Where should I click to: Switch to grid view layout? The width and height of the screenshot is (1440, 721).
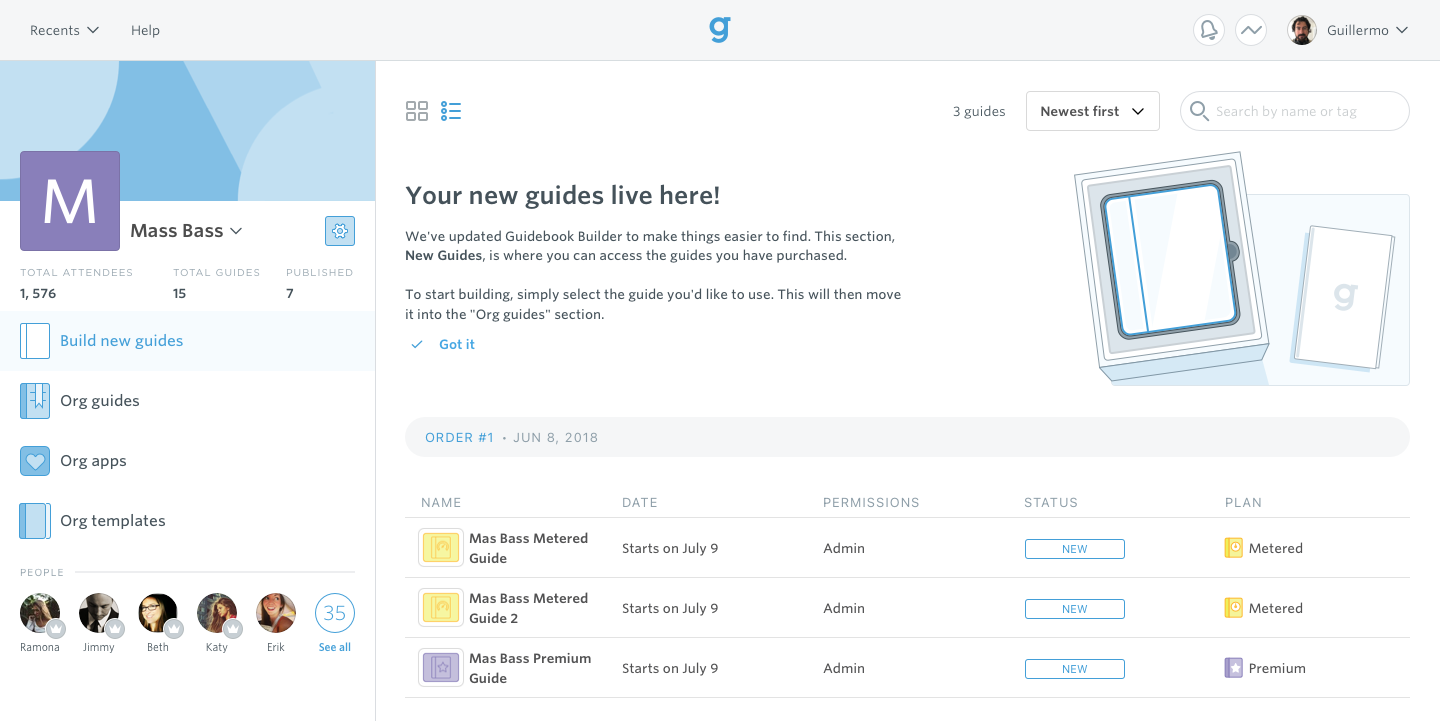tap(417, 111)
